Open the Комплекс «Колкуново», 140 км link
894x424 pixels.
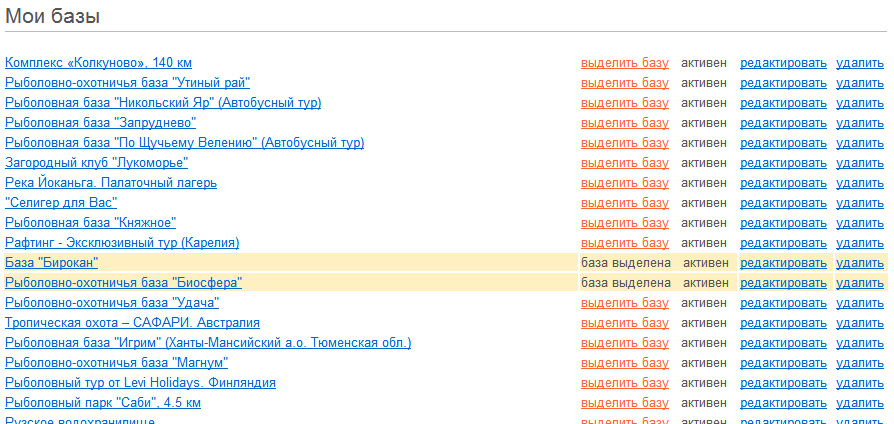coord(98,63)
